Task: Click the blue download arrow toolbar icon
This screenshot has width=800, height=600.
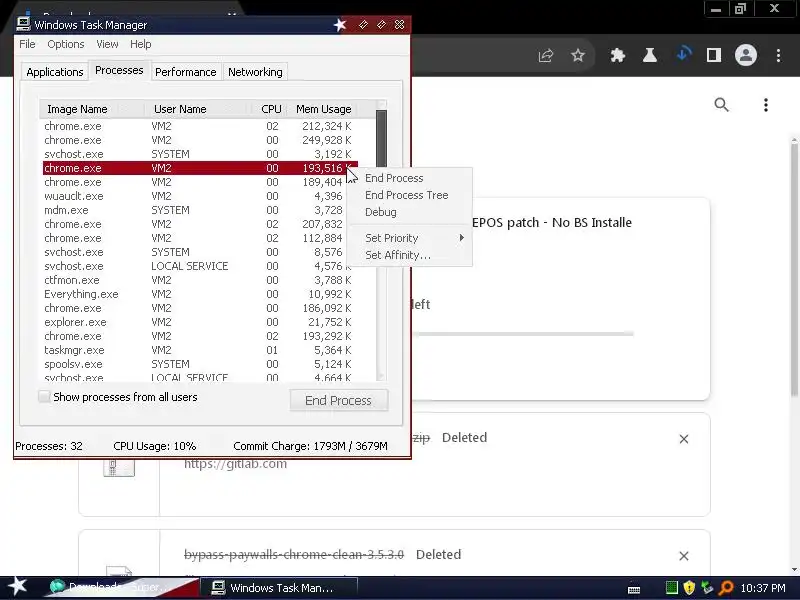Action: click(683, 54)
